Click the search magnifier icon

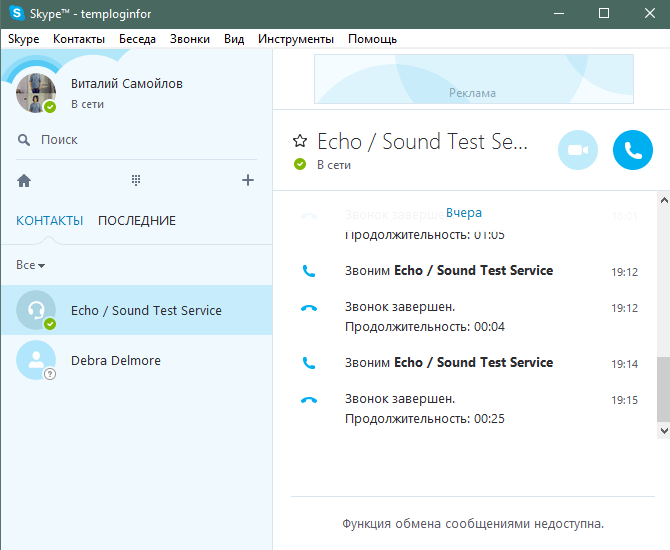coord(24,140)
